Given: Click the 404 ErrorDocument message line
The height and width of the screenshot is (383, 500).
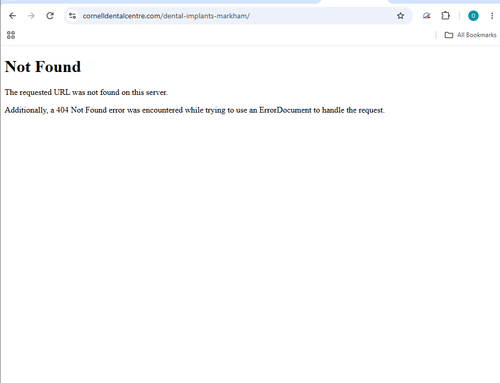Looking at the screenshot, I should (x=195, y=110).
